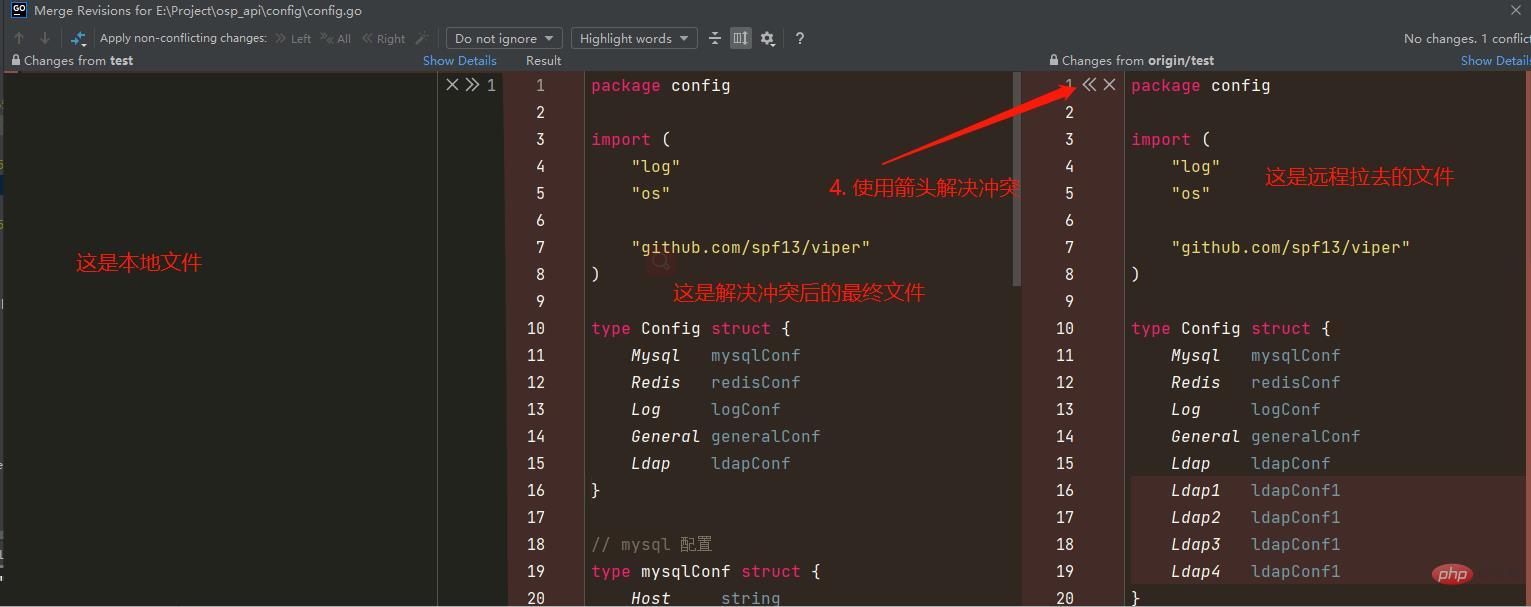Ignore the left-side change with X icon

452,85
